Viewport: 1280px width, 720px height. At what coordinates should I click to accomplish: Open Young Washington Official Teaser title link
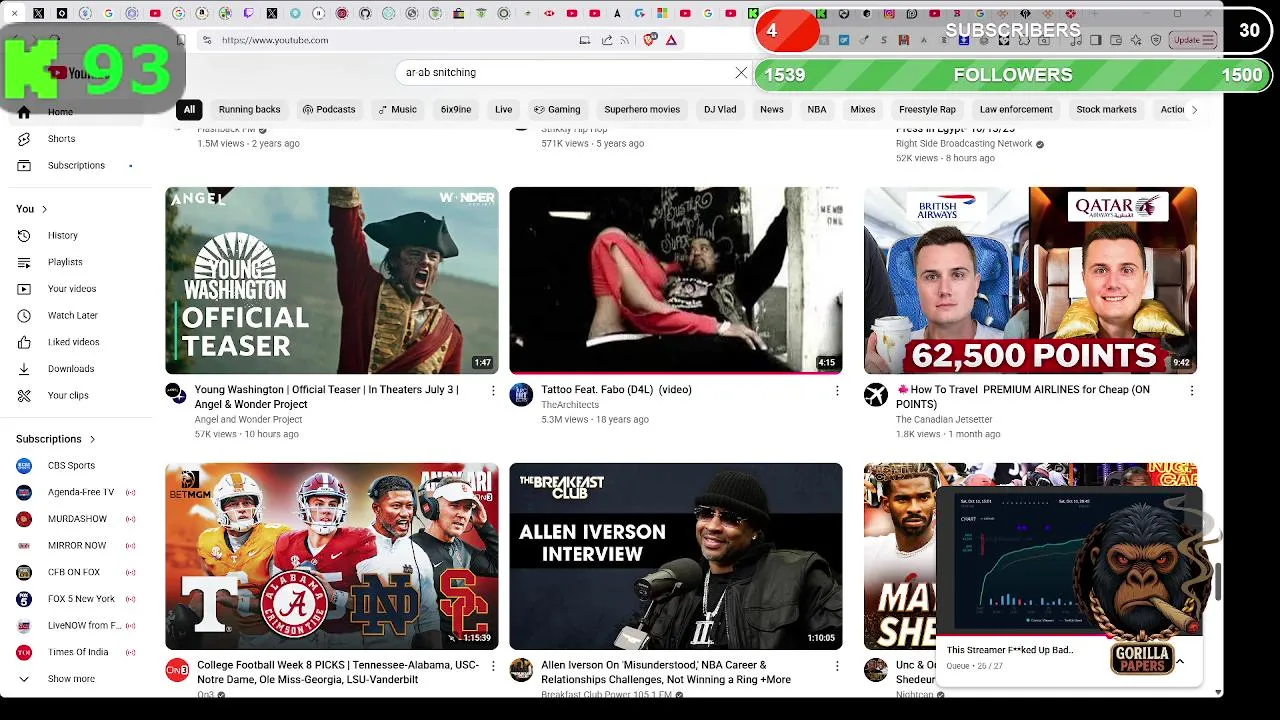coord(327,397)
